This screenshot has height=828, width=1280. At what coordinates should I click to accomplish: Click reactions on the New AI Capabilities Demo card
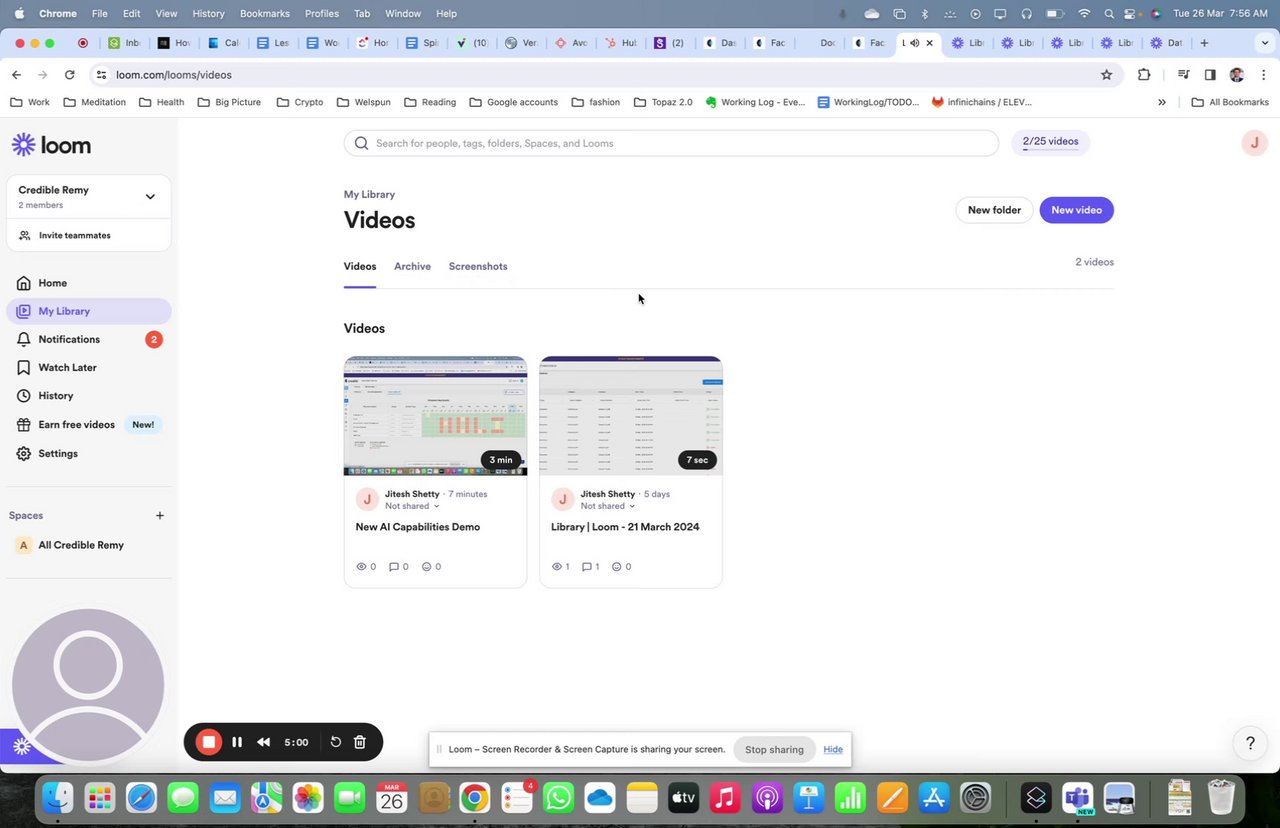[431, 567]
